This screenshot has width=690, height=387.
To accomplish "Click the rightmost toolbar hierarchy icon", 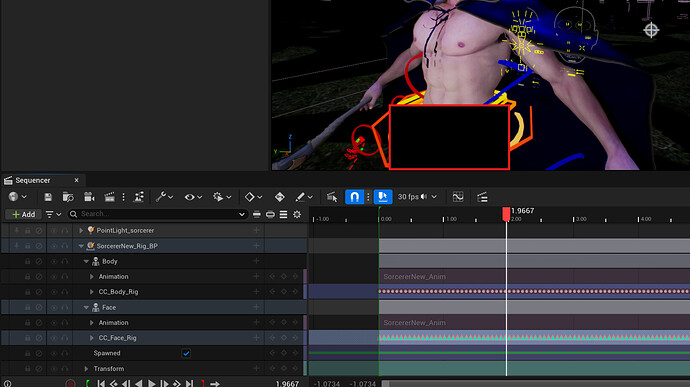I will [482, 197].
